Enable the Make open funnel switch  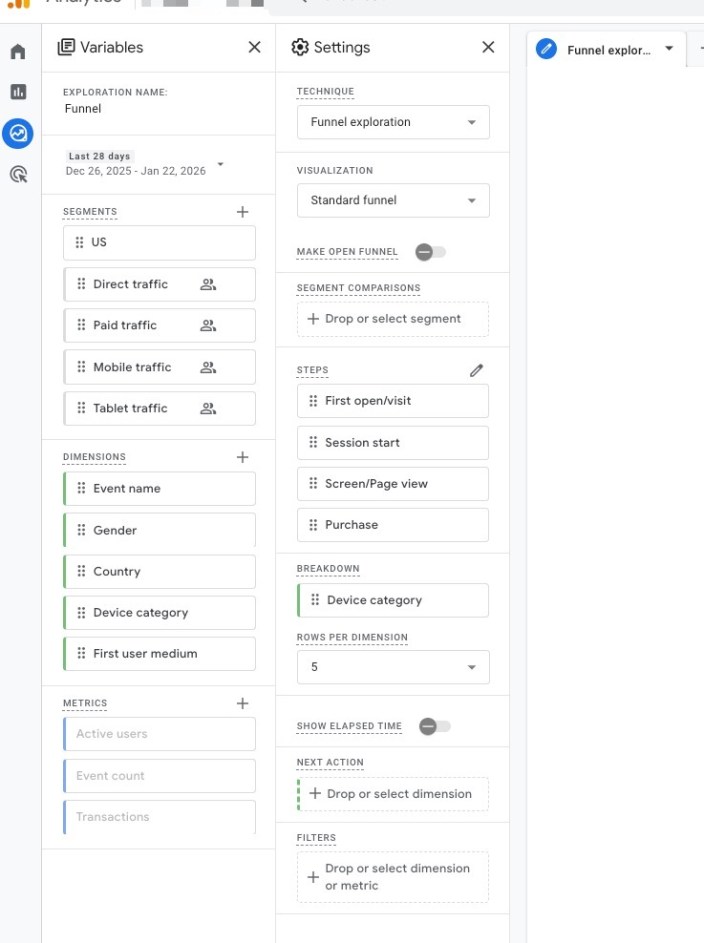click(429, 252)
